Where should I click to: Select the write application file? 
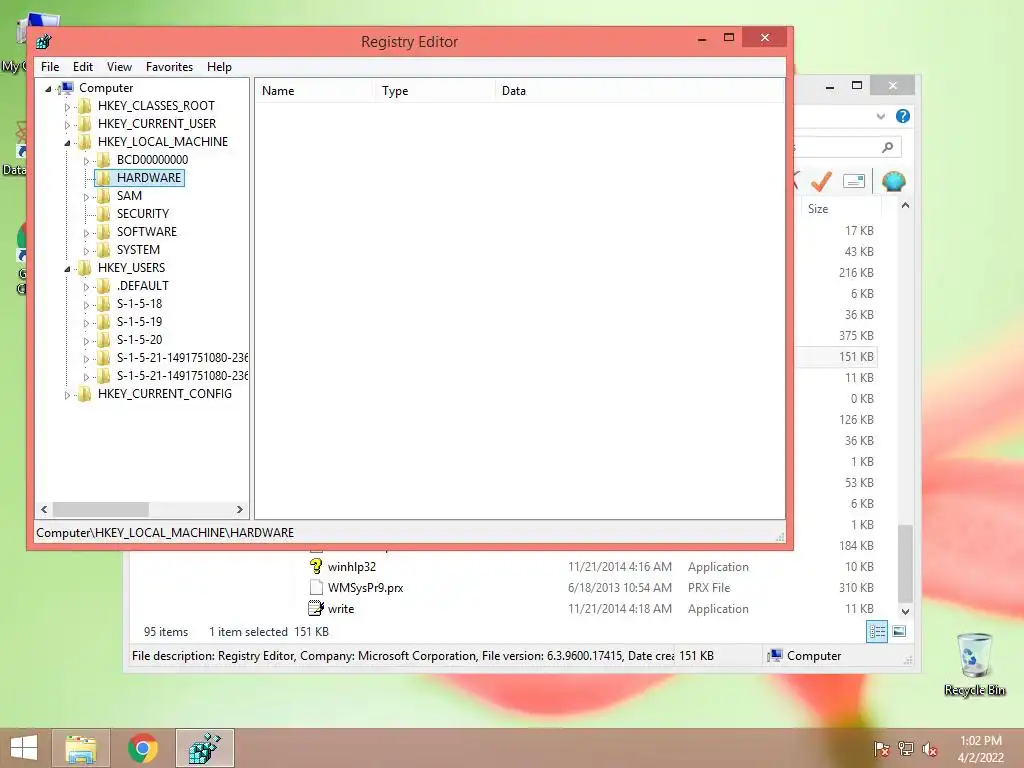(x=340, y=609)
